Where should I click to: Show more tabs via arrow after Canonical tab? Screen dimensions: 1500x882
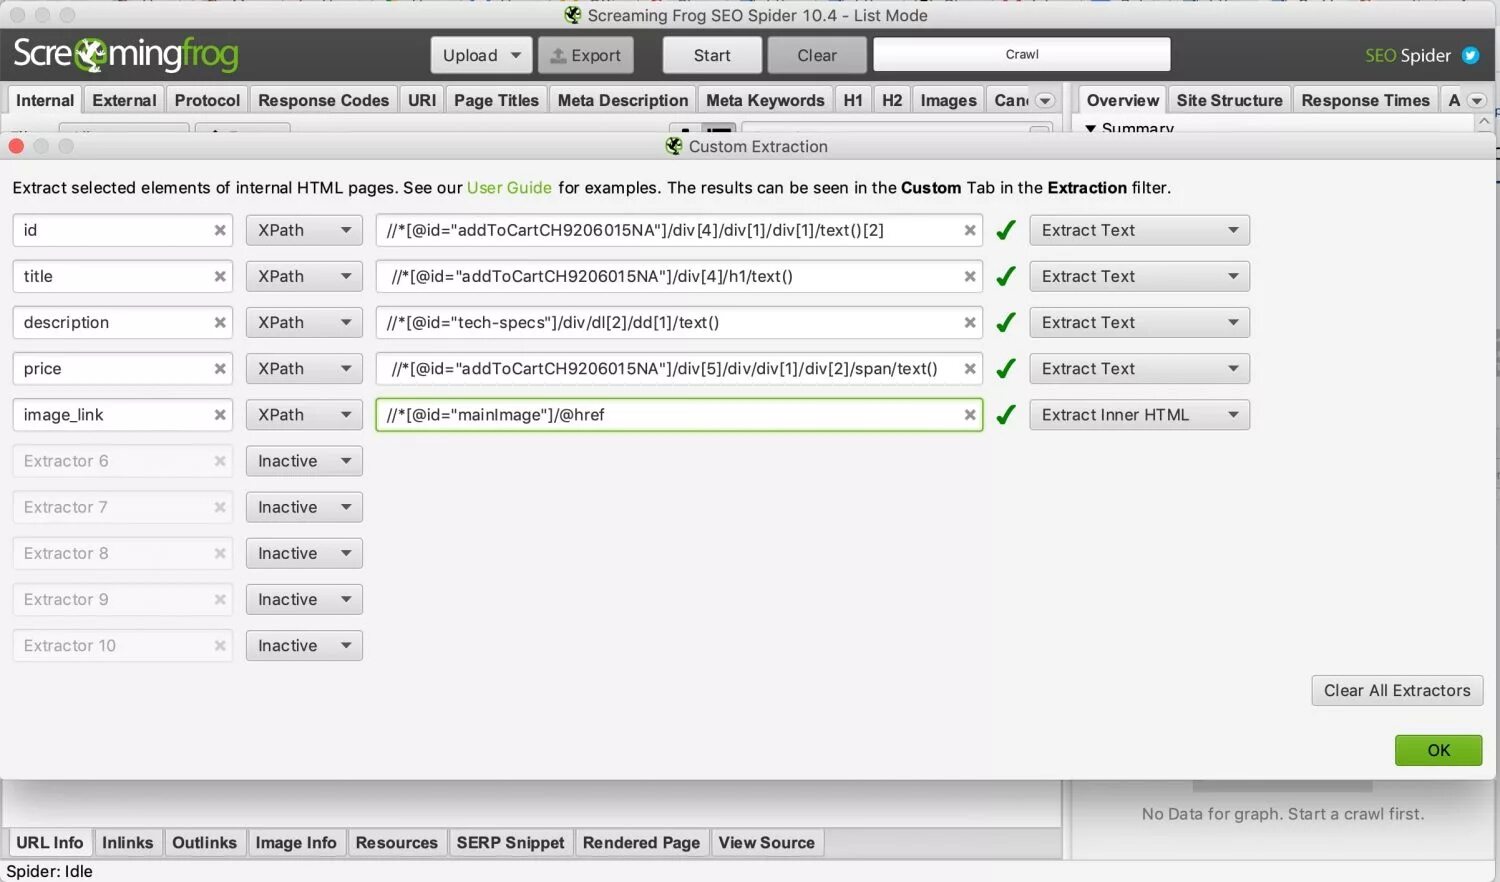tap(1045, 100)
